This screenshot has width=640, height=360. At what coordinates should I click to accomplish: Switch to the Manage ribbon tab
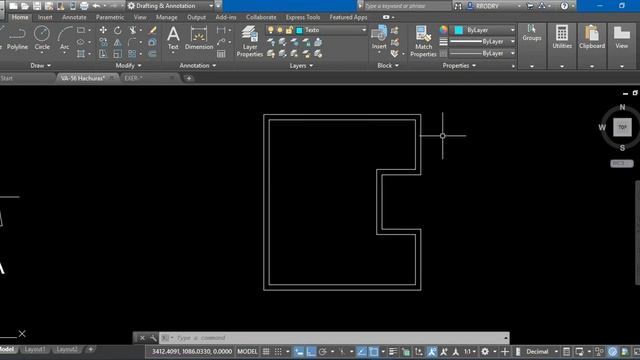point(167,17)
